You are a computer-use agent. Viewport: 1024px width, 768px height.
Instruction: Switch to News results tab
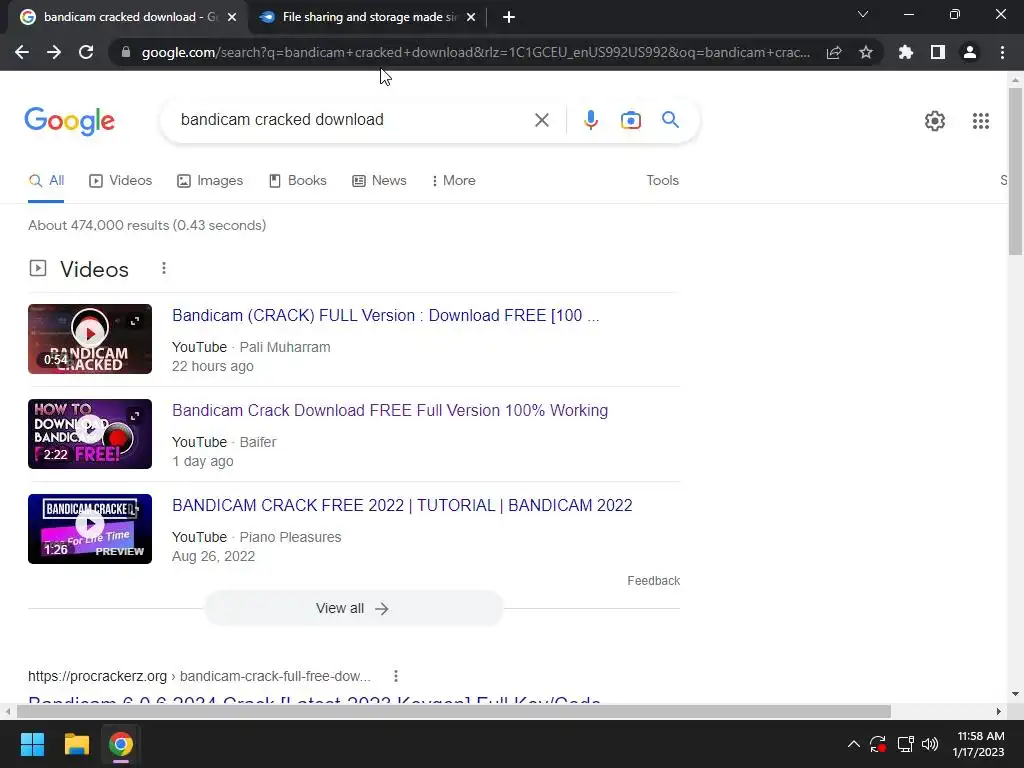click(379, 180)
